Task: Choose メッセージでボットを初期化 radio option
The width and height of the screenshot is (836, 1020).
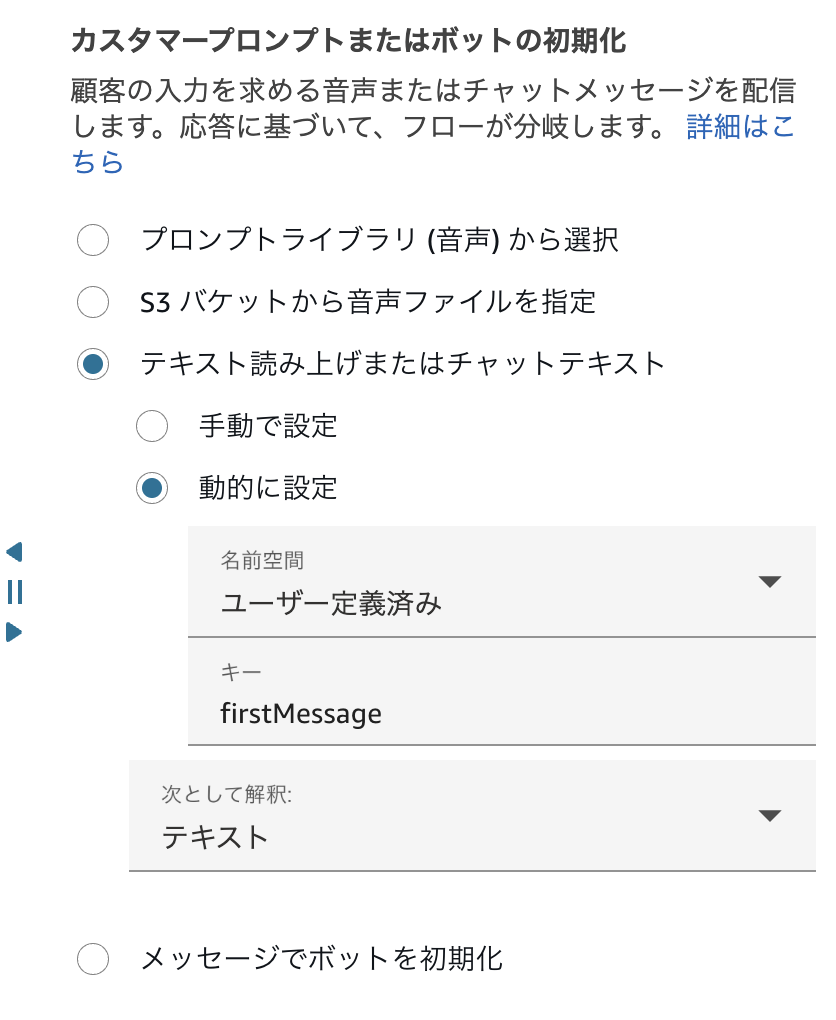Action: pos(93,959)
